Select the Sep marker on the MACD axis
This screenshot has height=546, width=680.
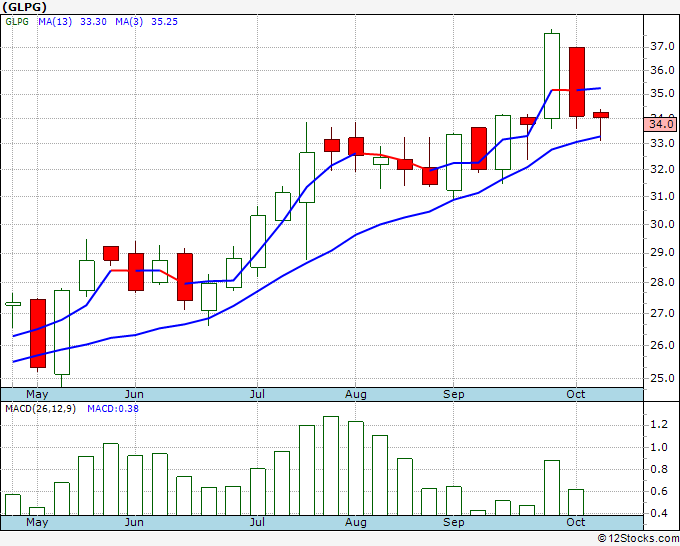(454, 522)
